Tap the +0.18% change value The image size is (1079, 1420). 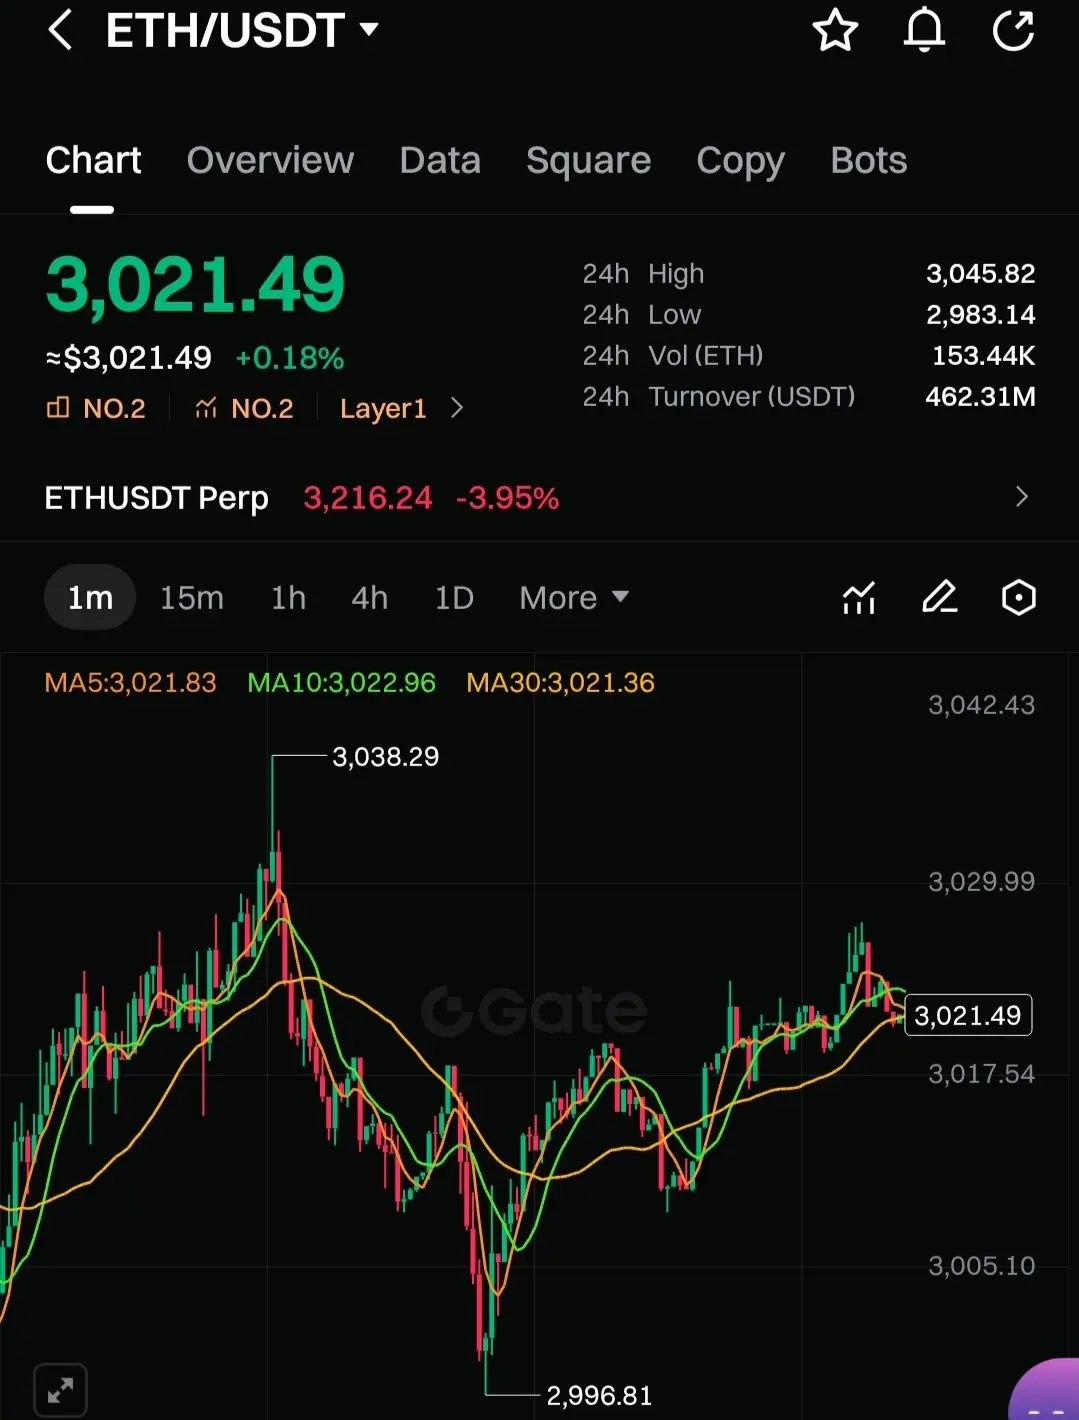click(x=290, y=358)
